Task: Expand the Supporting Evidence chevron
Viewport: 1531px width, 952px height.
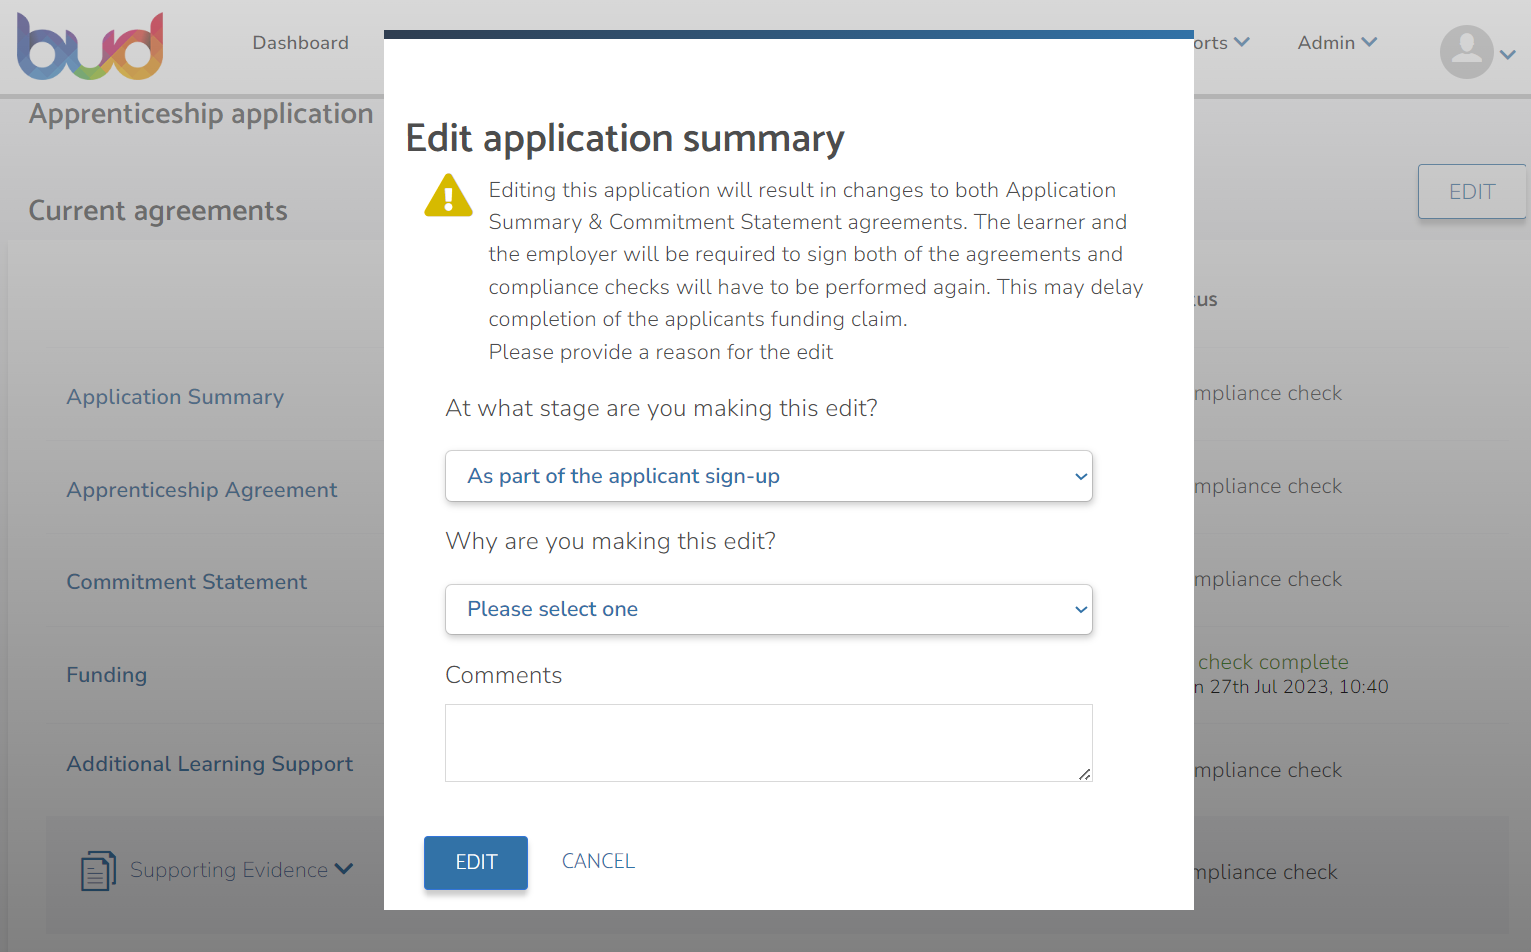Action: (x=344, y=869)
